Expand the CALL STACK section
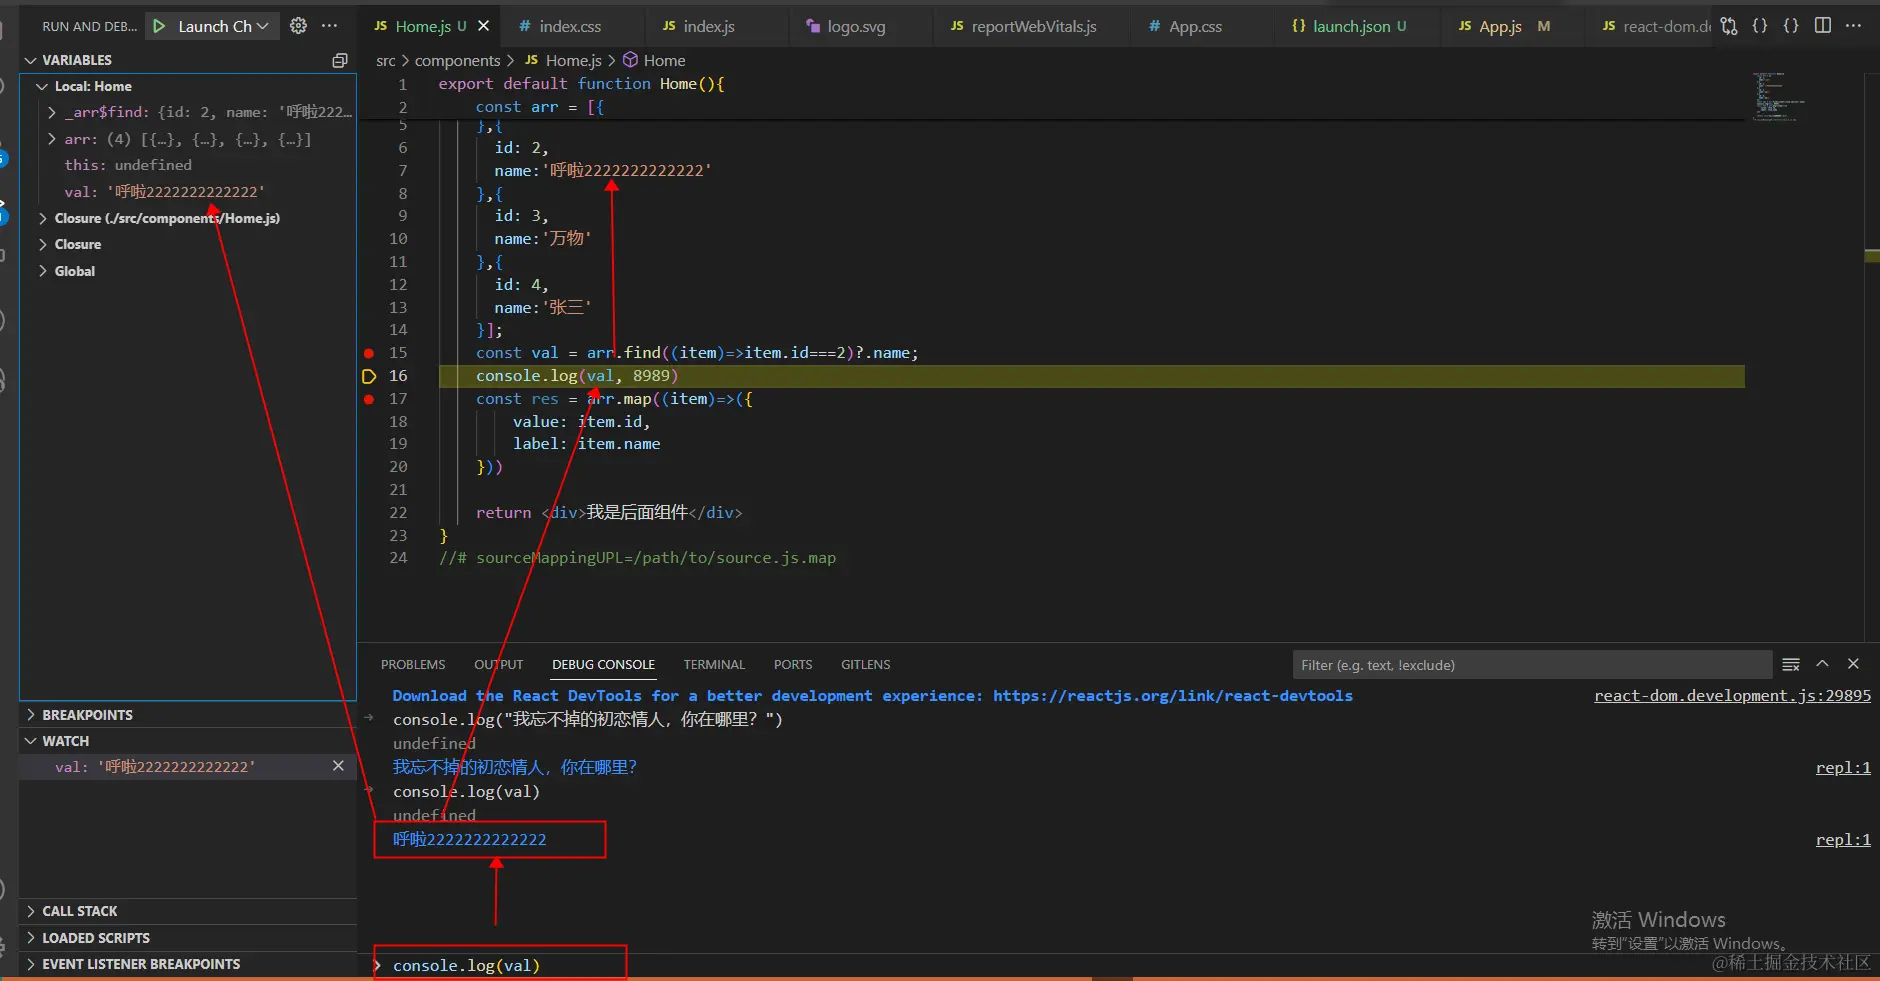 point(80,911)
